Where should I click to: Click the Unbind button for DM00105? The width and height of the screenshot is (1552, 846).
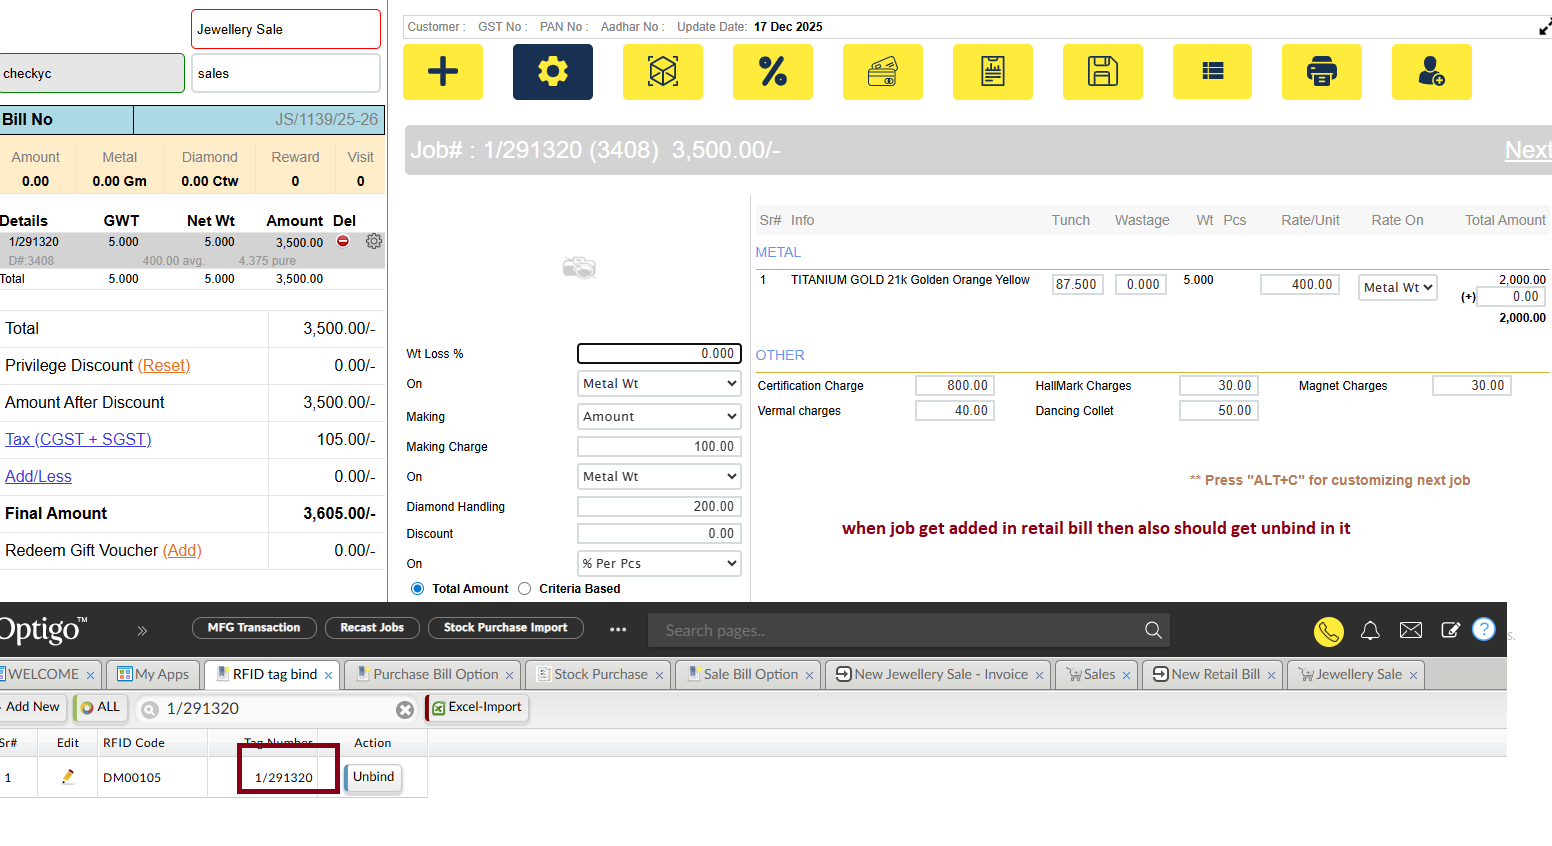click(x=373, y=777)
